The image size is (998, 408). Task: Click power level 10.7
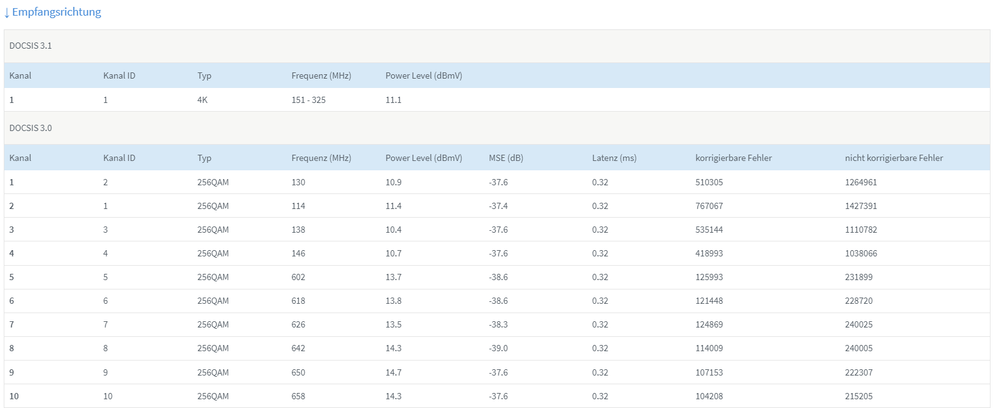coord(393,253)
